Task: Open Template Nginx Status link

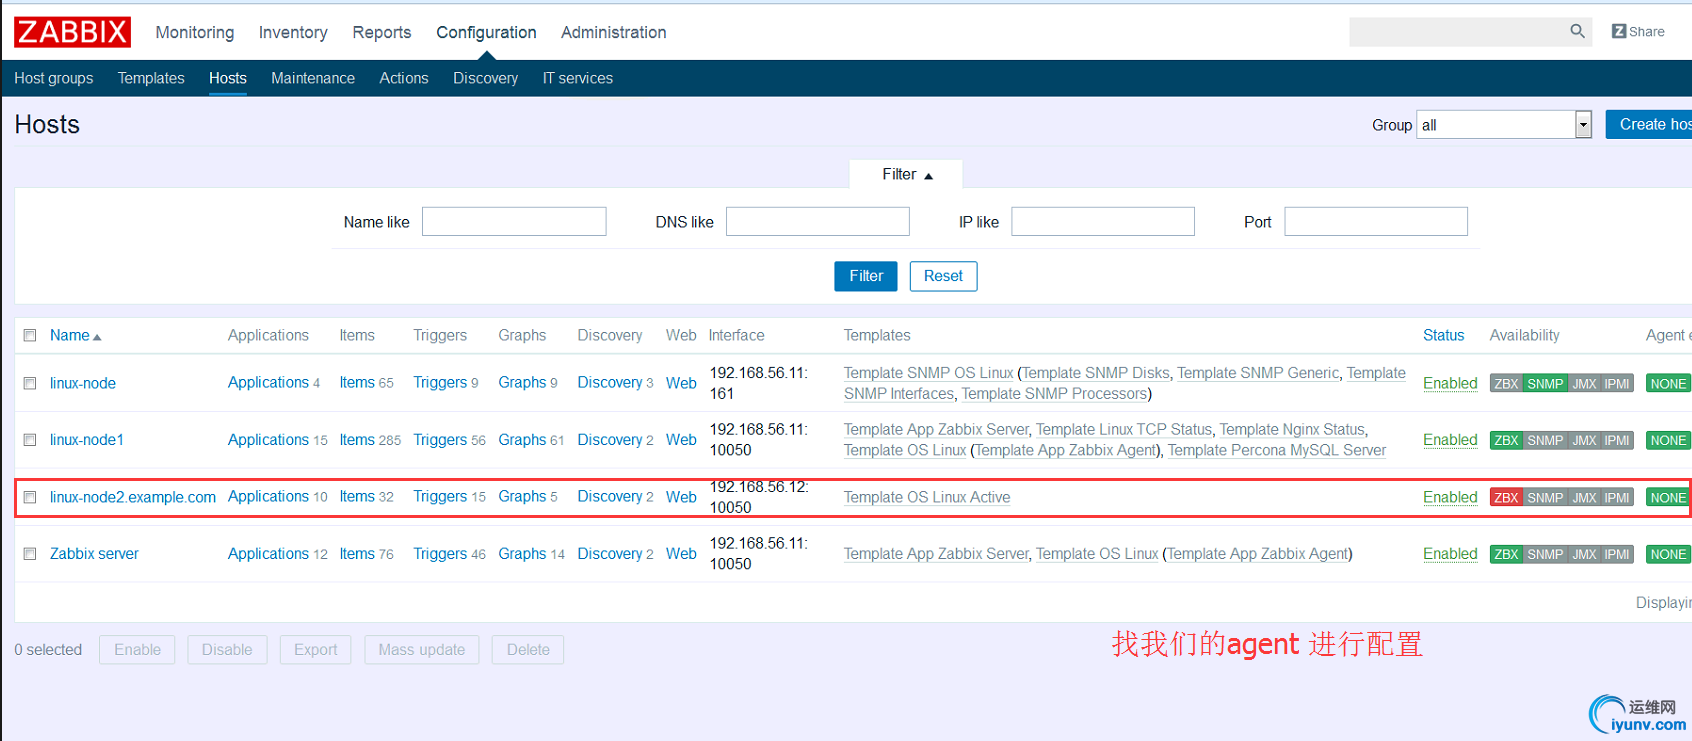Action: [x=1292, y=430]
